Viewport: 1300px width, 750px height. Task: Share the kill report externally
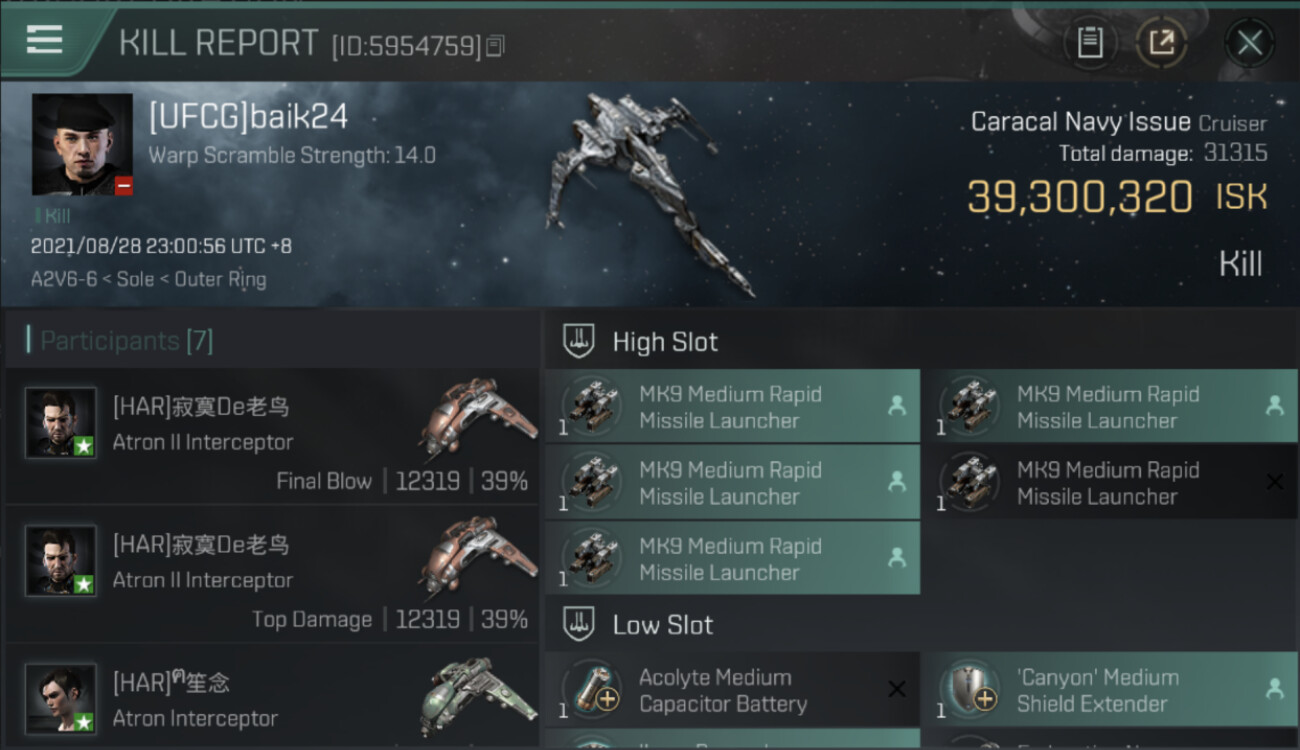click(1161, 42)
